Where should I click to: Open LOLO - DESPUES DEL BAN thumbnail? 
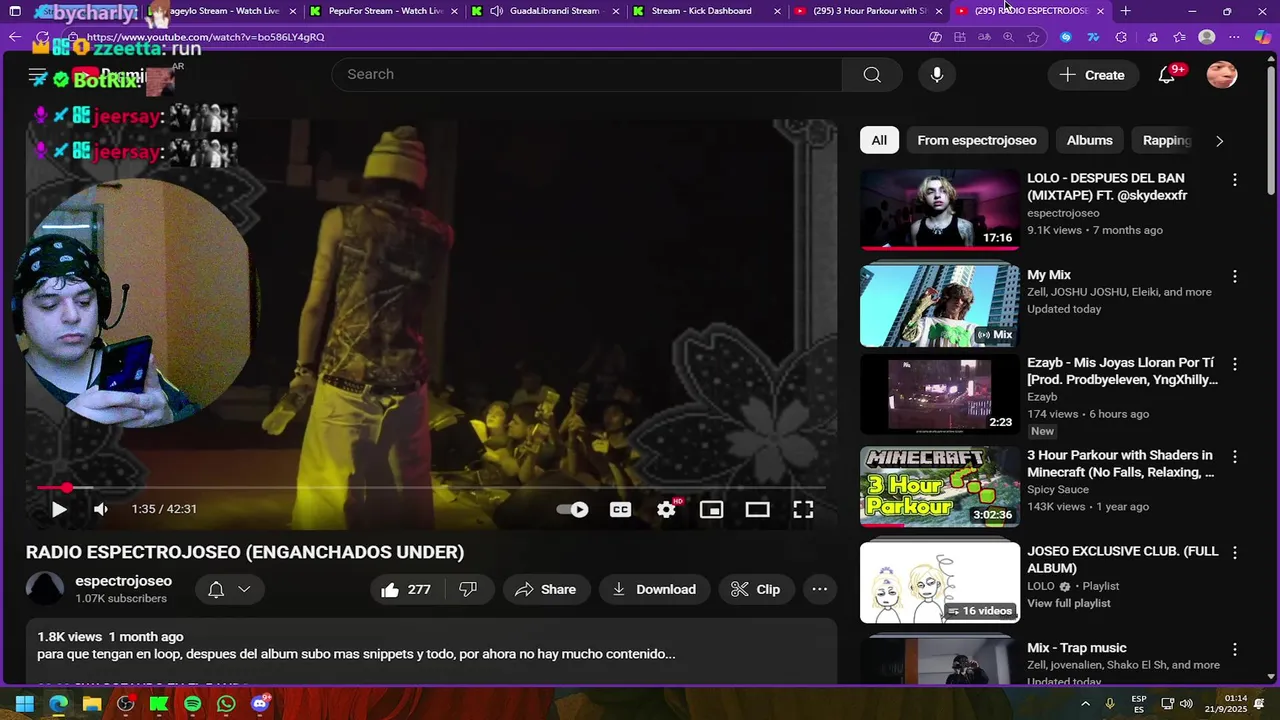point(940,208)
